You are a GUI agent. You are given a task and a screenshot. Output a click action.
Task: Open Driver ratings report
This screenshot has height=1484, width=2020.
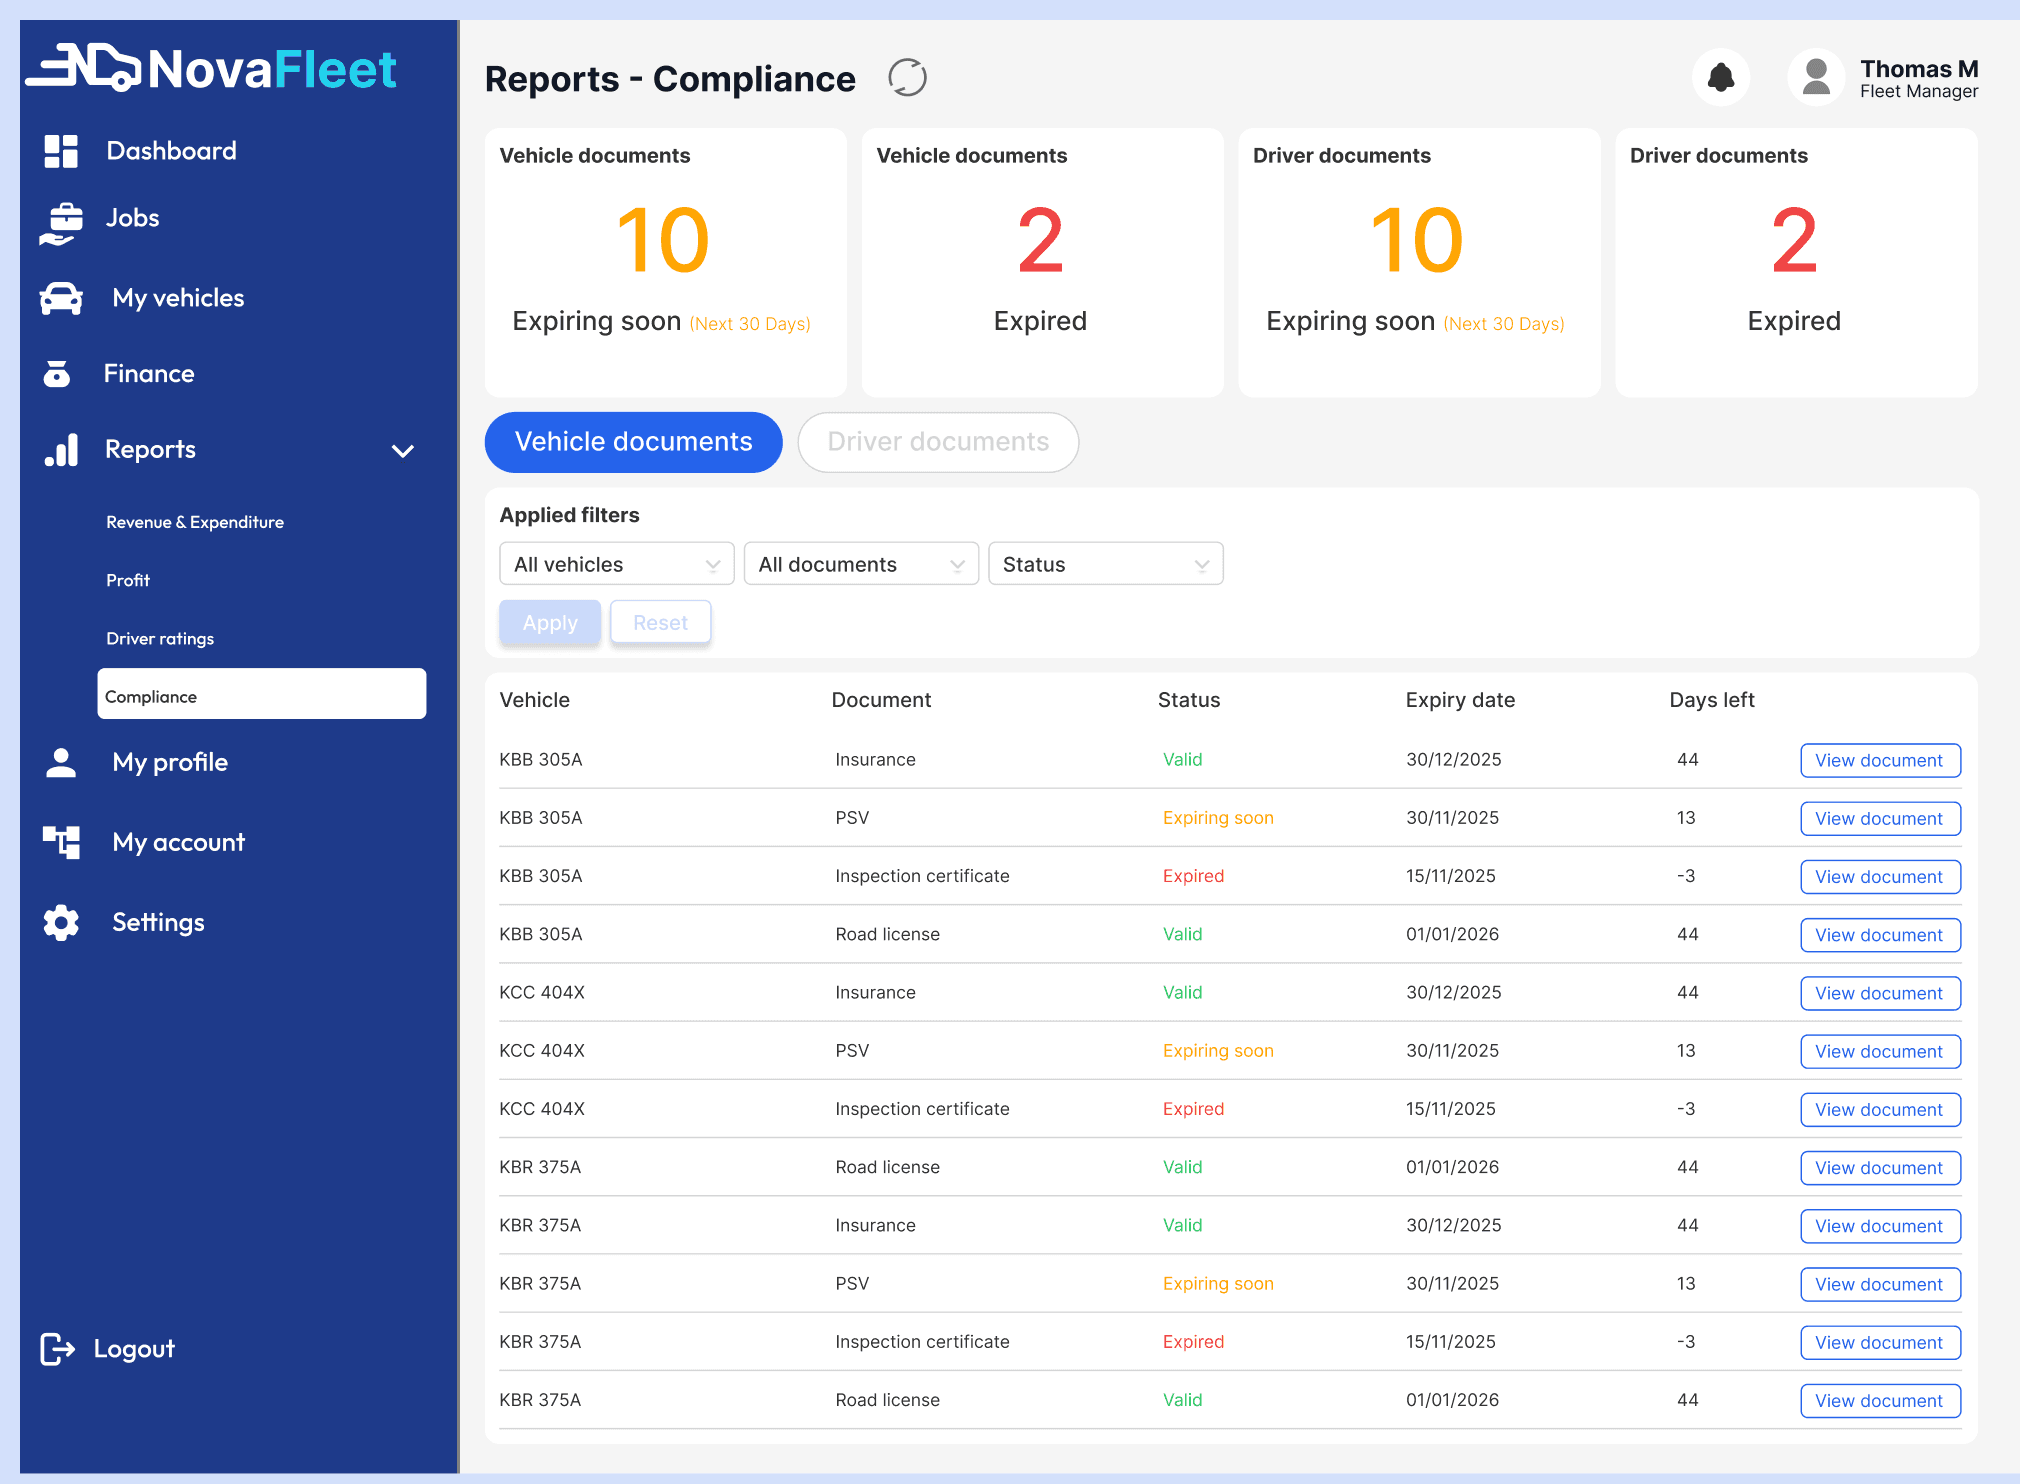click(x=160, y=638)
